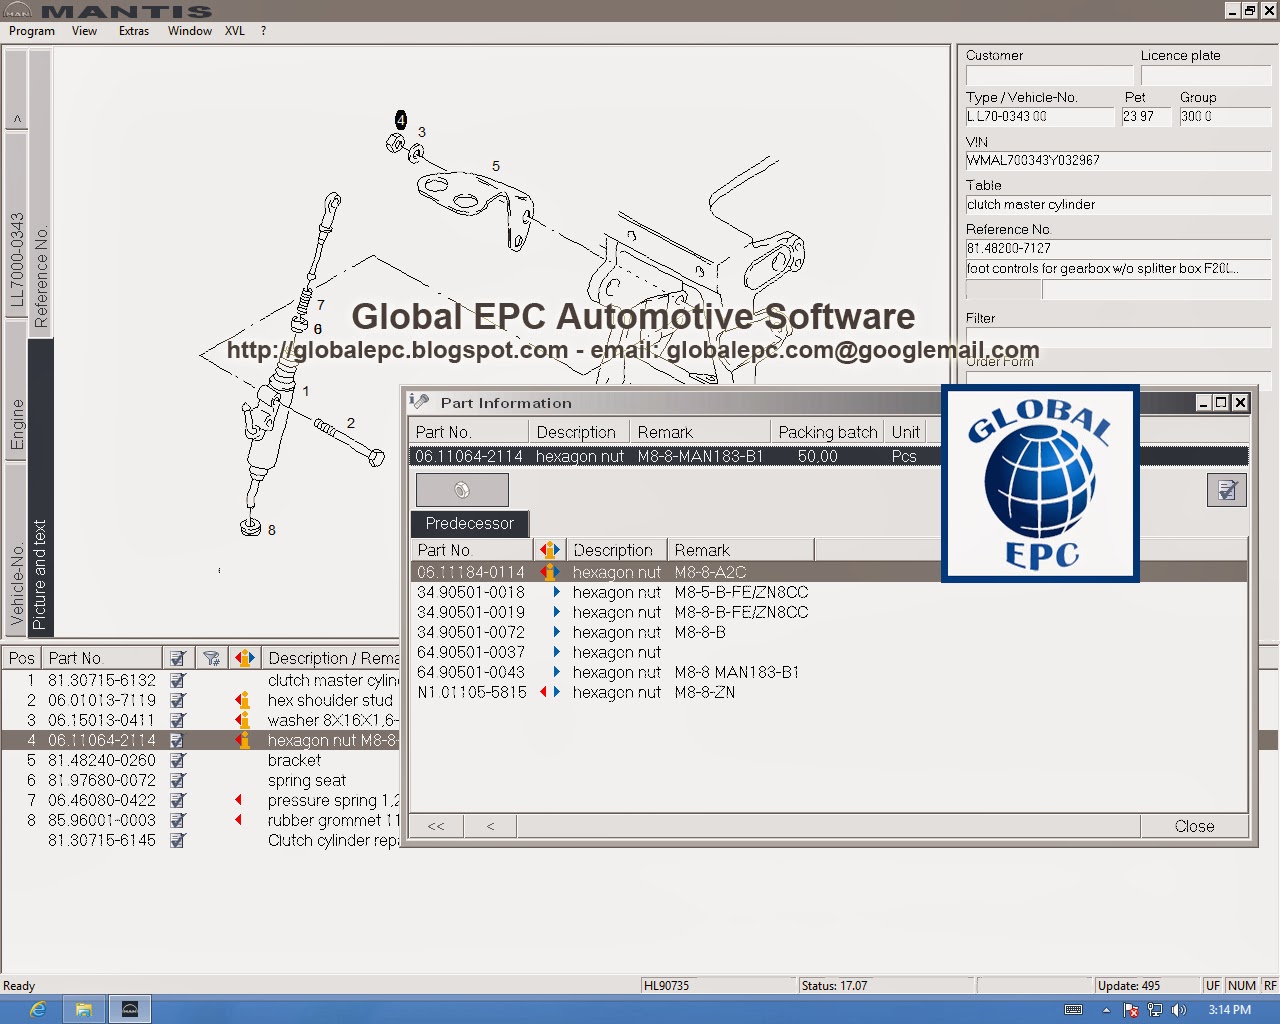Screen dimensions: 1280x1024
Task: Click part image thumbnail button in Part Information
Action: tap(462, 490)
